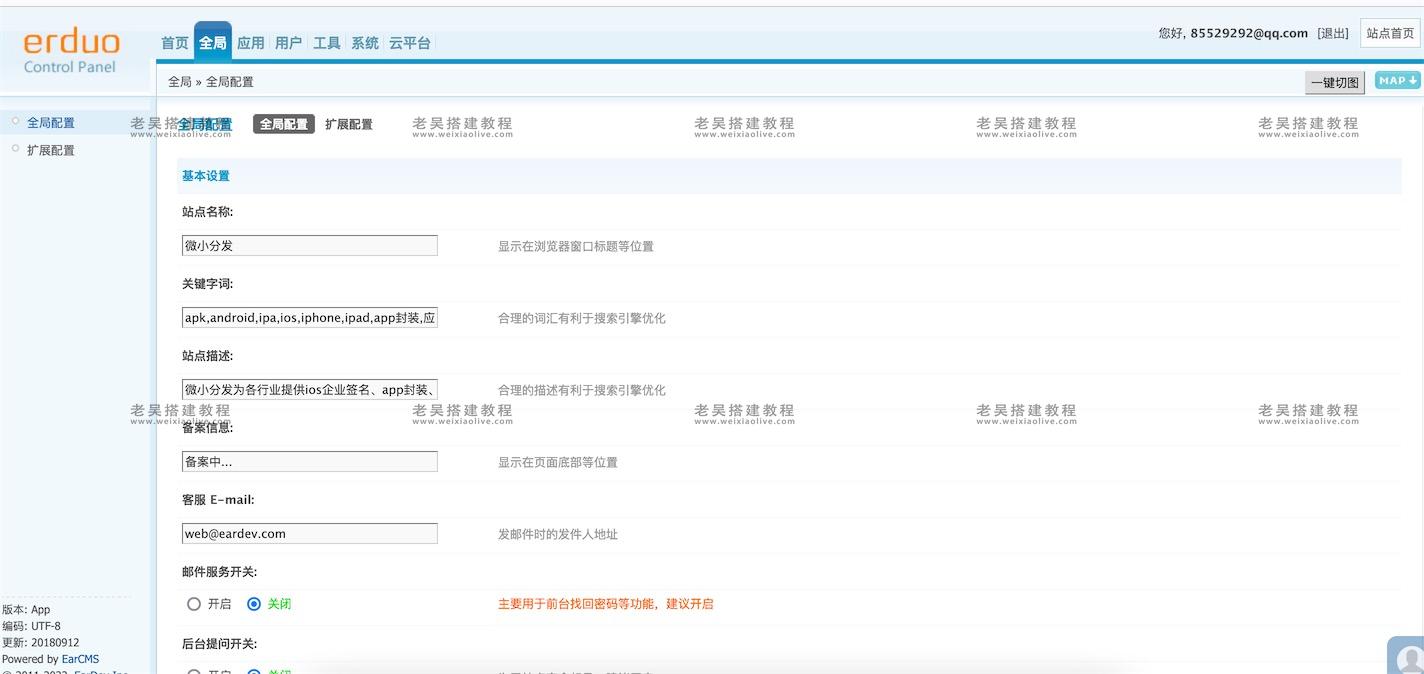Open the MAP dropdown

coord(1396,80)
